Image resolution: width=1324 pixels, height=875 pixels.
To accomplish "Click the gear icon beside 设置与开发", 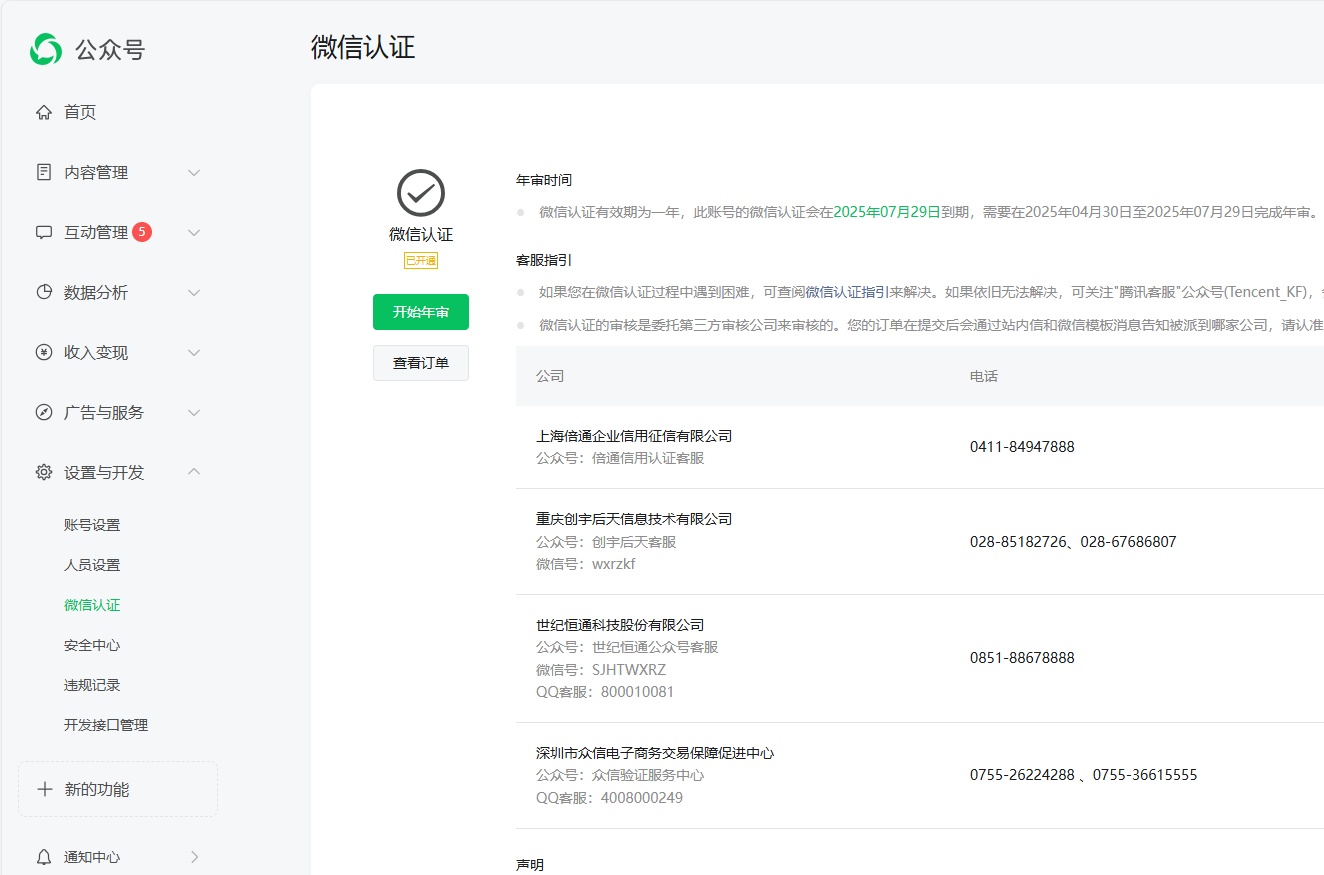I will click(44, 472).
